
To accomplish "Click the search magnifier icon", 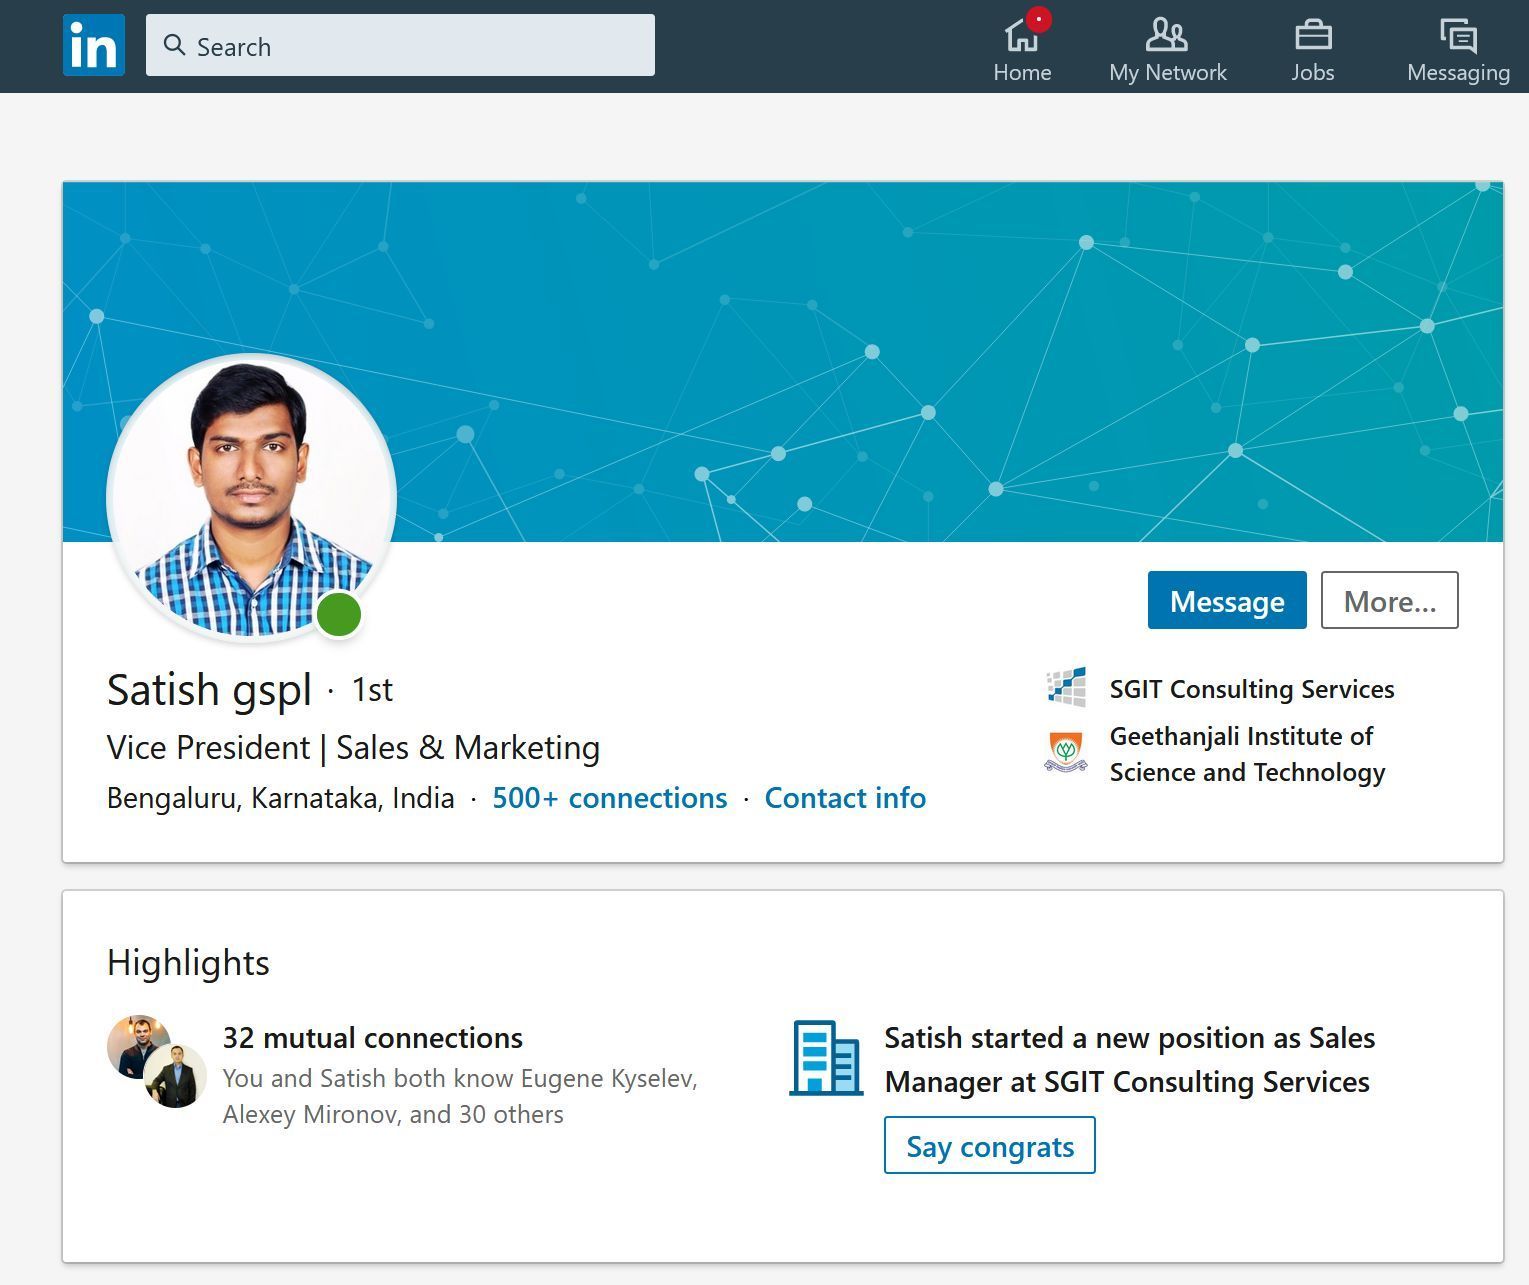I will [176, 45].
